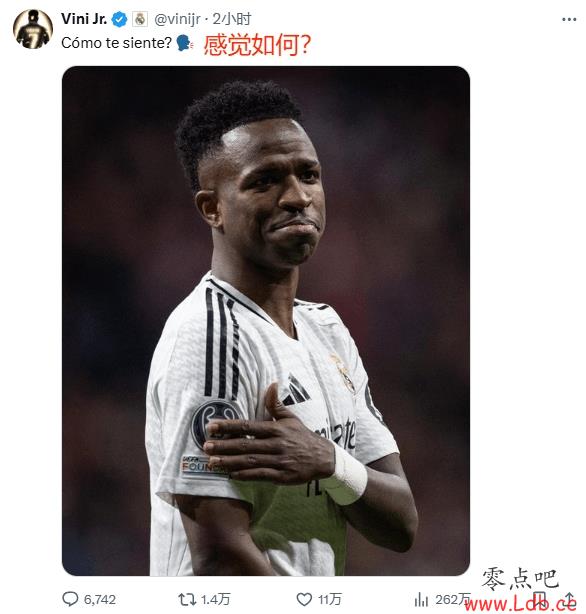Click the retweet arrows icon

tap(187, 599)
